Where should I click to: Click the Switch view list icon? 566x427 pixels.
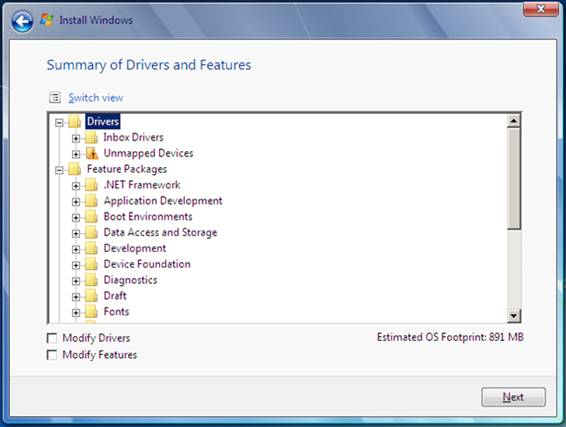pyautogui.click(x=55, y=97)
